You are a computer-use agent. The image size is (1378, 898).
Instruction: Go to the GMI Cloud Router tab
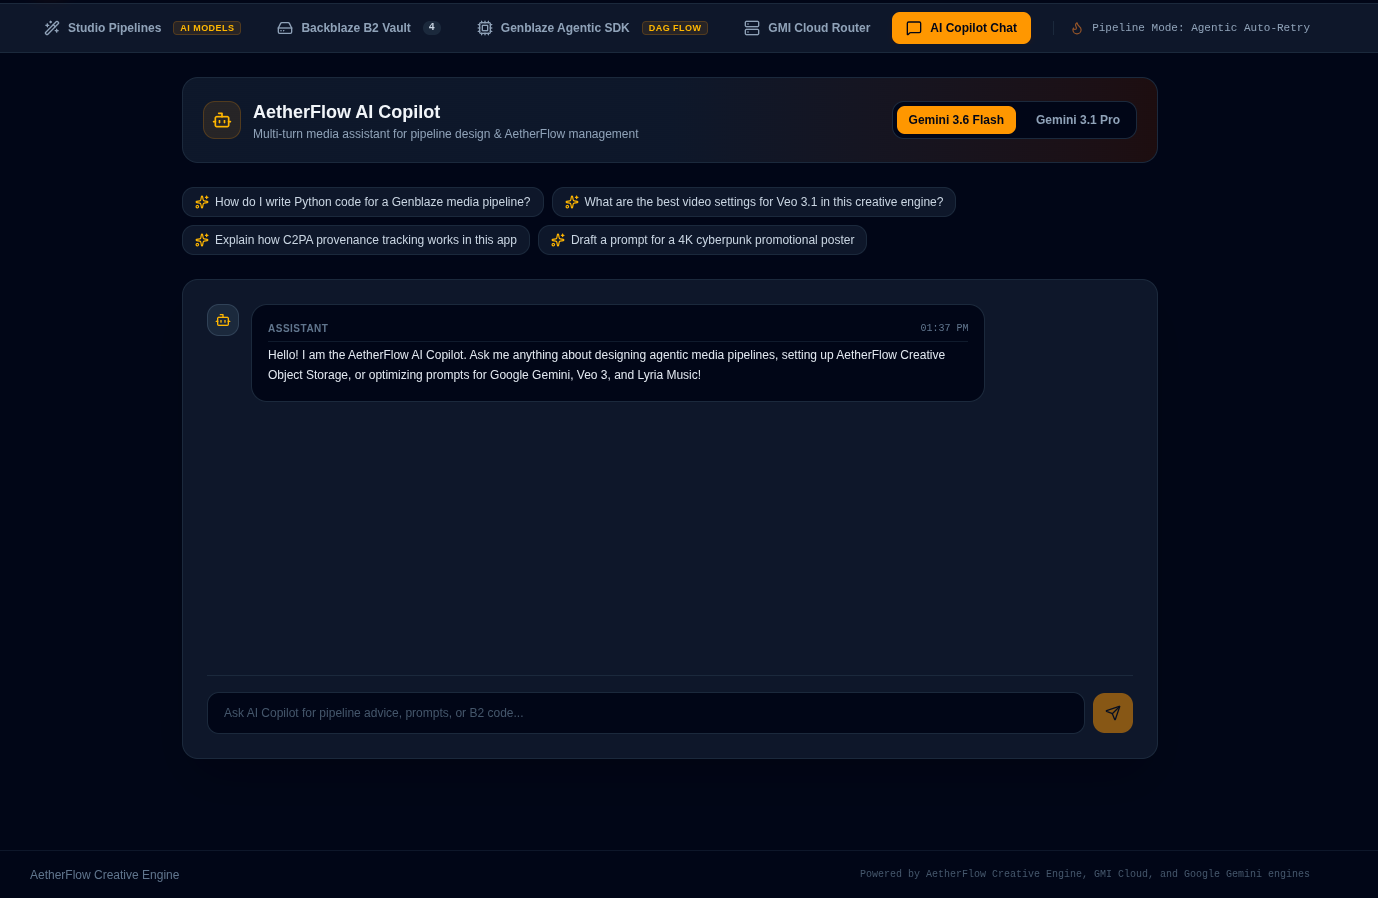tap(807, 28)
